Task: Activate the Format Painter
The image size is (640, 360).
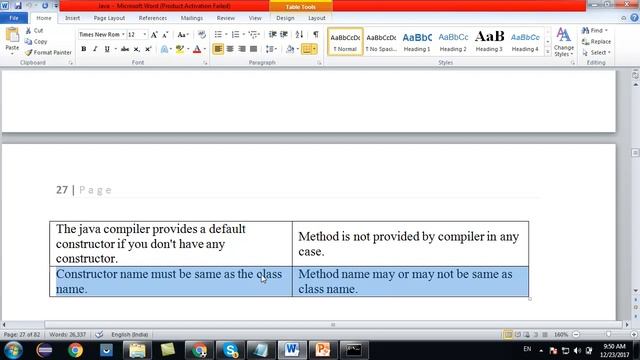Action: coord(48,53)
